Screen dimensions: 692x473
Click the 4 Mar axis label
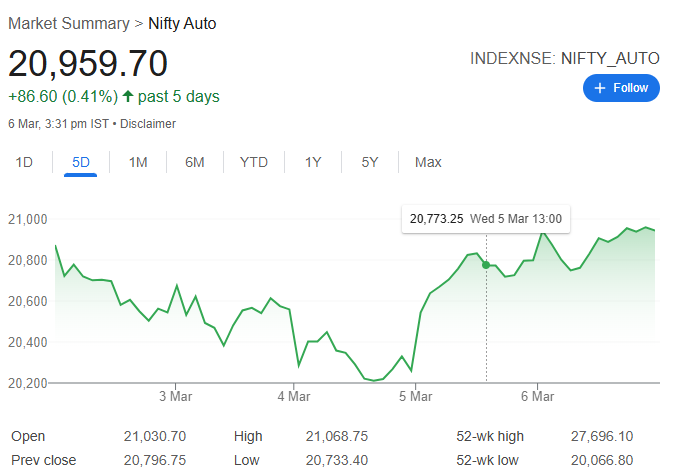[x=294, y=397]
